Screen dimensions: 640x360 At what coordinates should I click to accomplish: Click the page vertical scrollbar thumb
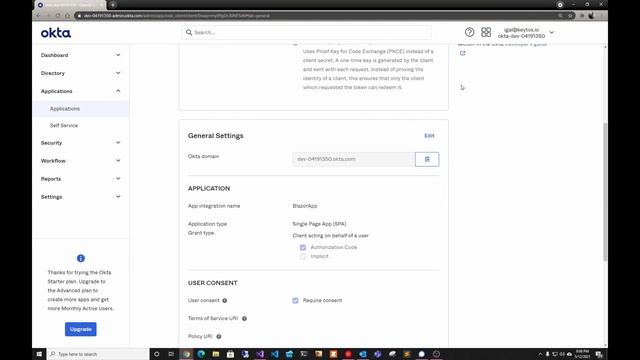tap(605, 192)
